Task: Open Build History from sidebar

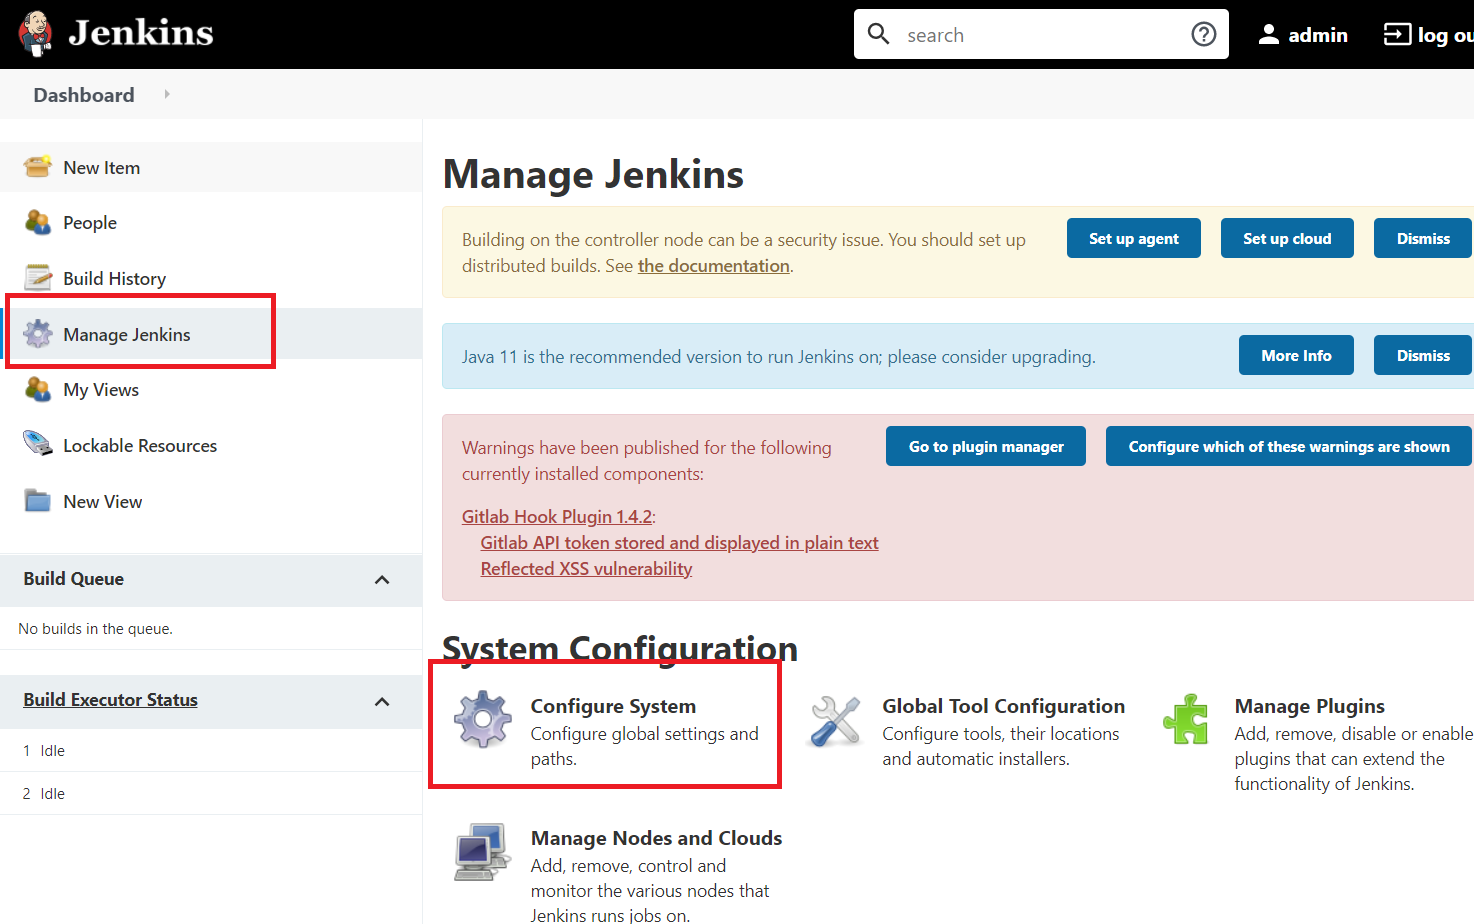Action: pos(114,279)
